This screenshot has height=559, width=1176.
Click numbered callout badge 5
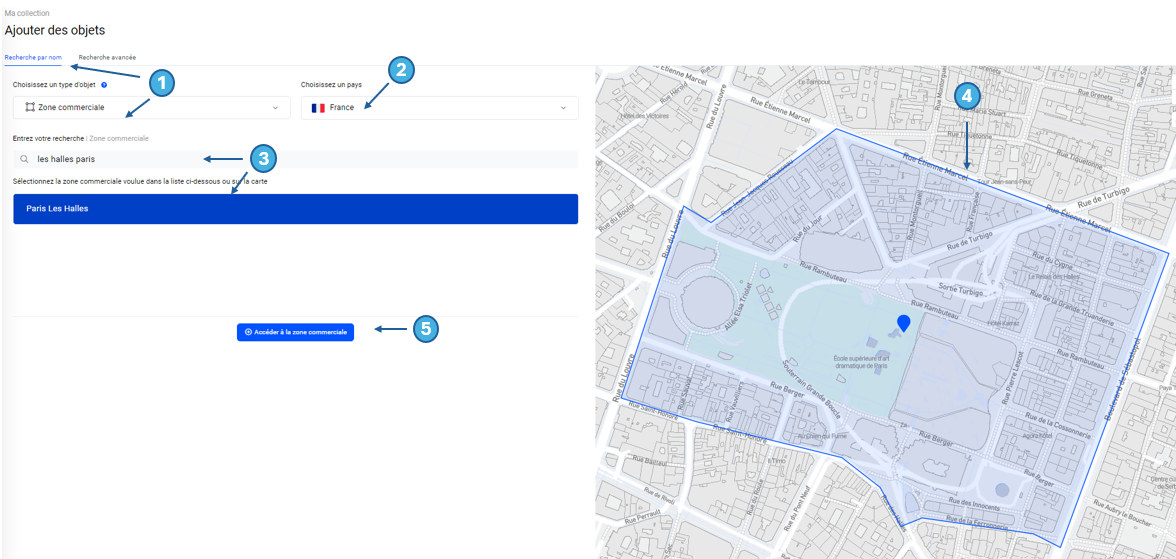426,328
